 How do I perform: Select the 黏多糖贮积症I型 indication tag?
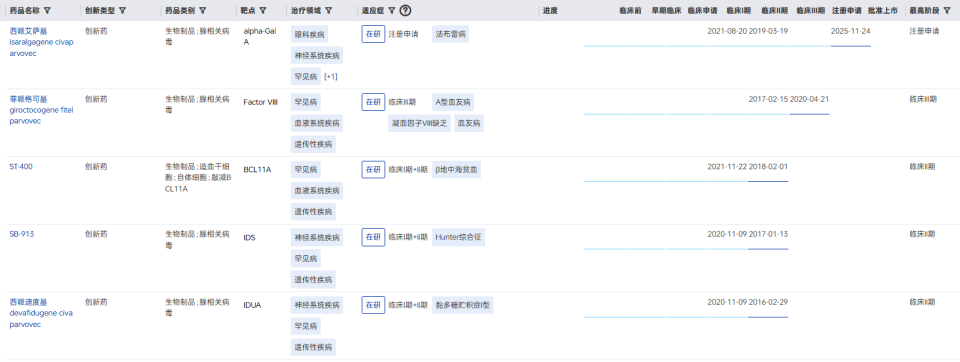463,304
